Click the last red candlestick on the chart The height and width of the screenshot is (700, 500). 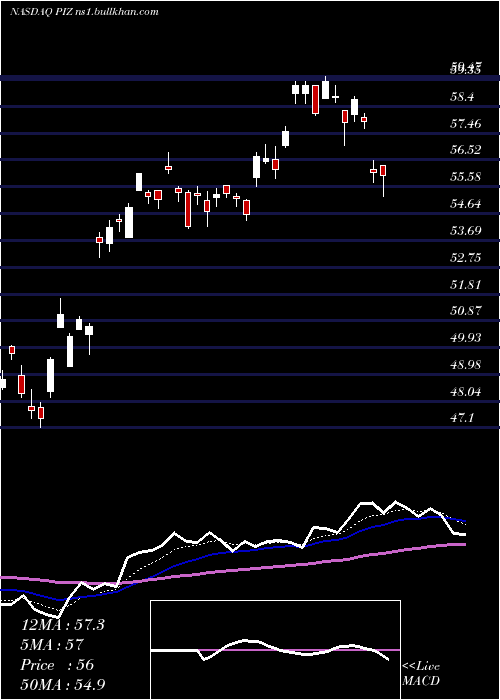click(383, 180)
